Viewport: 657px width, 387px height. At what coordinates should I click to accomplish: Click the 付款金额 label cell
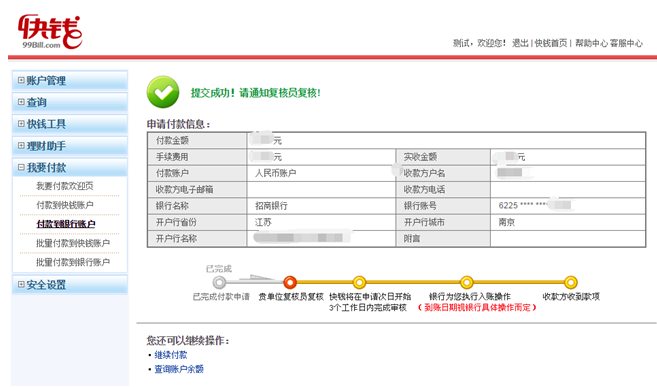point(197,140)
